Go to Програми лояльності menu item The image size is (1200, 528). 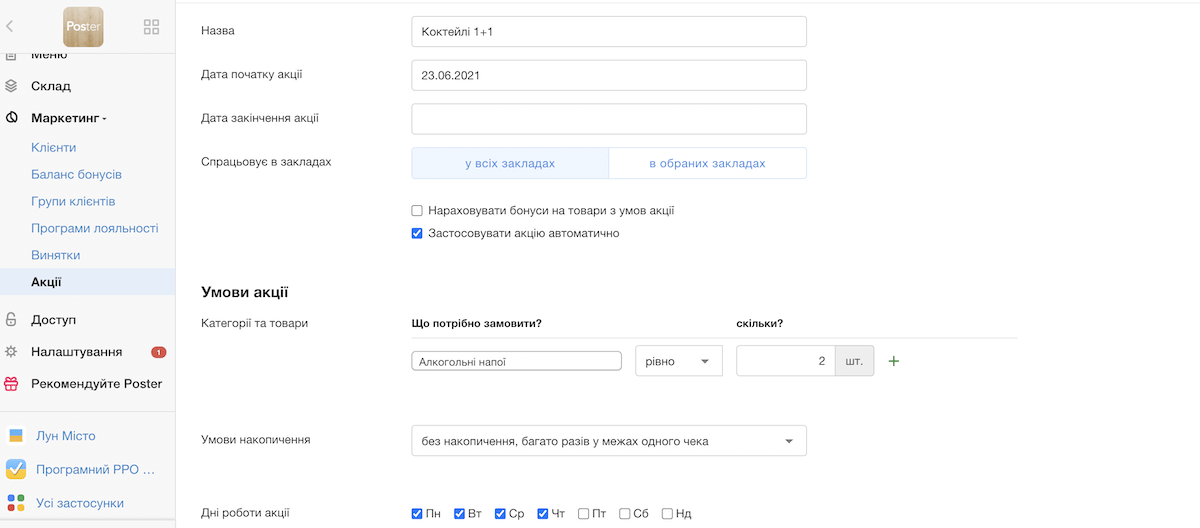click(94, 228)
